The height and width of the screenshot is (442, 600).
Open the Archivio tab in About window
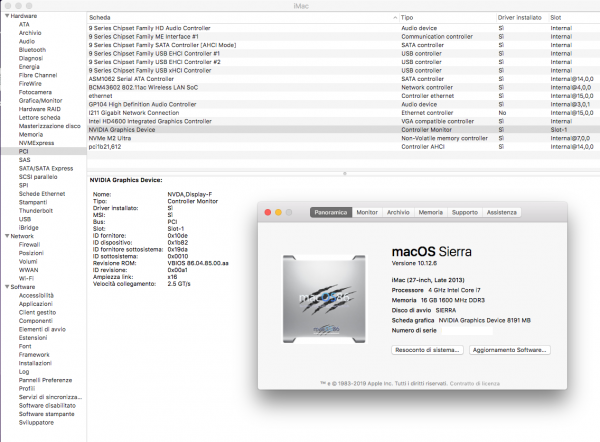[398, 212]
